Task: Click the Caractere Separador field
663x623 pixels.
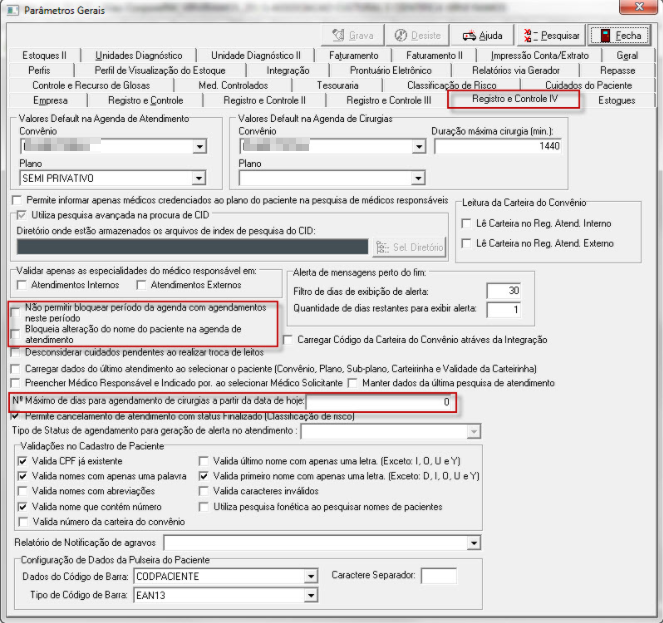Action: (439, 576)
